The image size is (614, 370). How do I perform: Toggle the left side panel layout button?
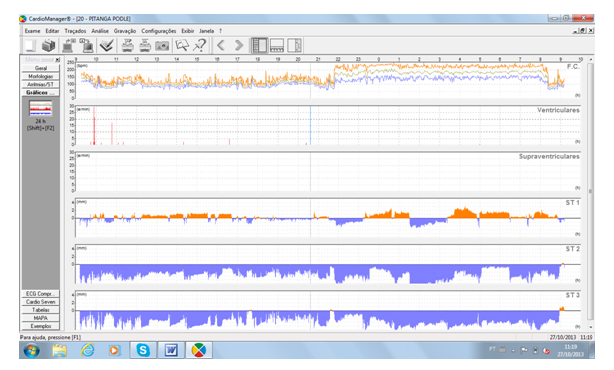(259, 45)
